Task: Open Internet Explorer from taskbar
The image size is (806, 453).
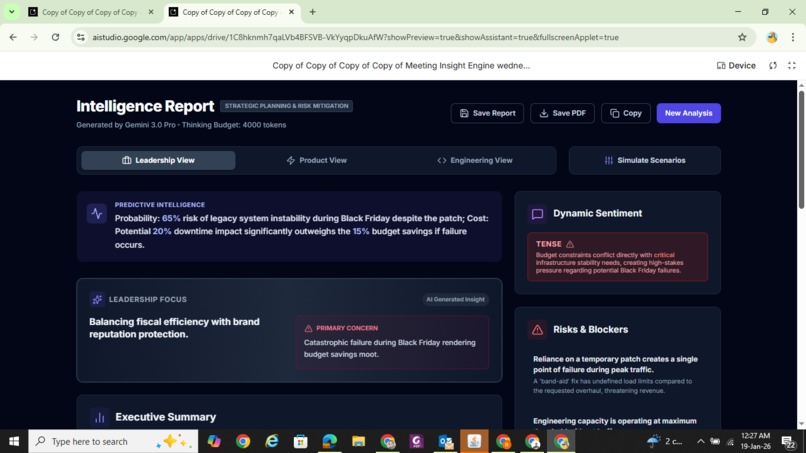Action: pos(272,441)
